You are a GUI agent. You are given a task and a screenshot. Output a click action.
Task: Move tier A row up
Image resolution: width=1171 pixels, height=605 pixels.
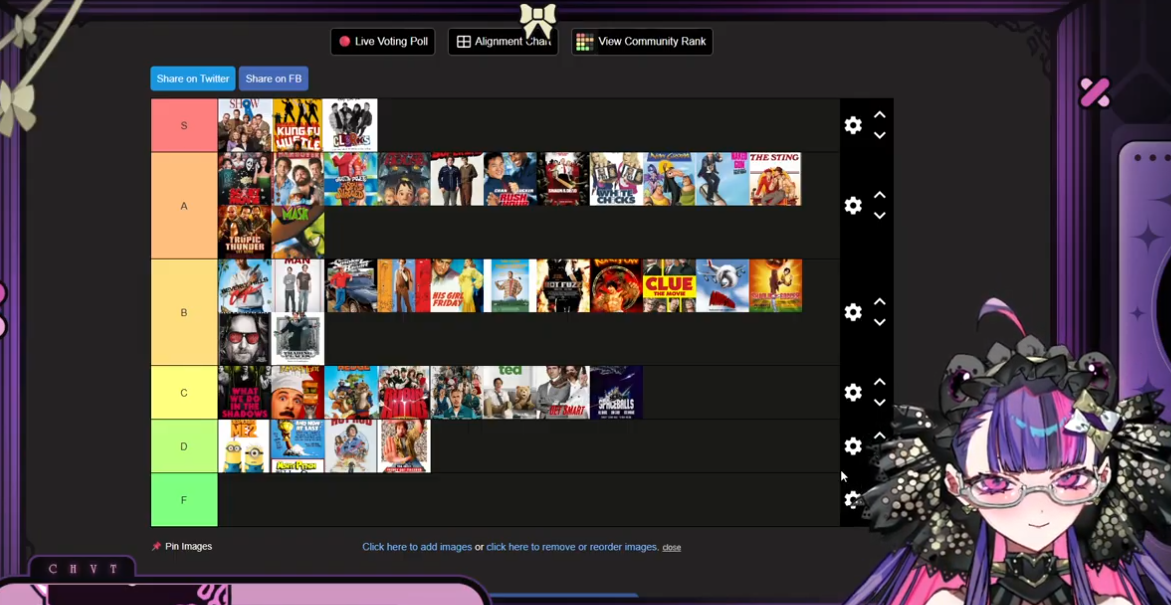click(880, 195)
